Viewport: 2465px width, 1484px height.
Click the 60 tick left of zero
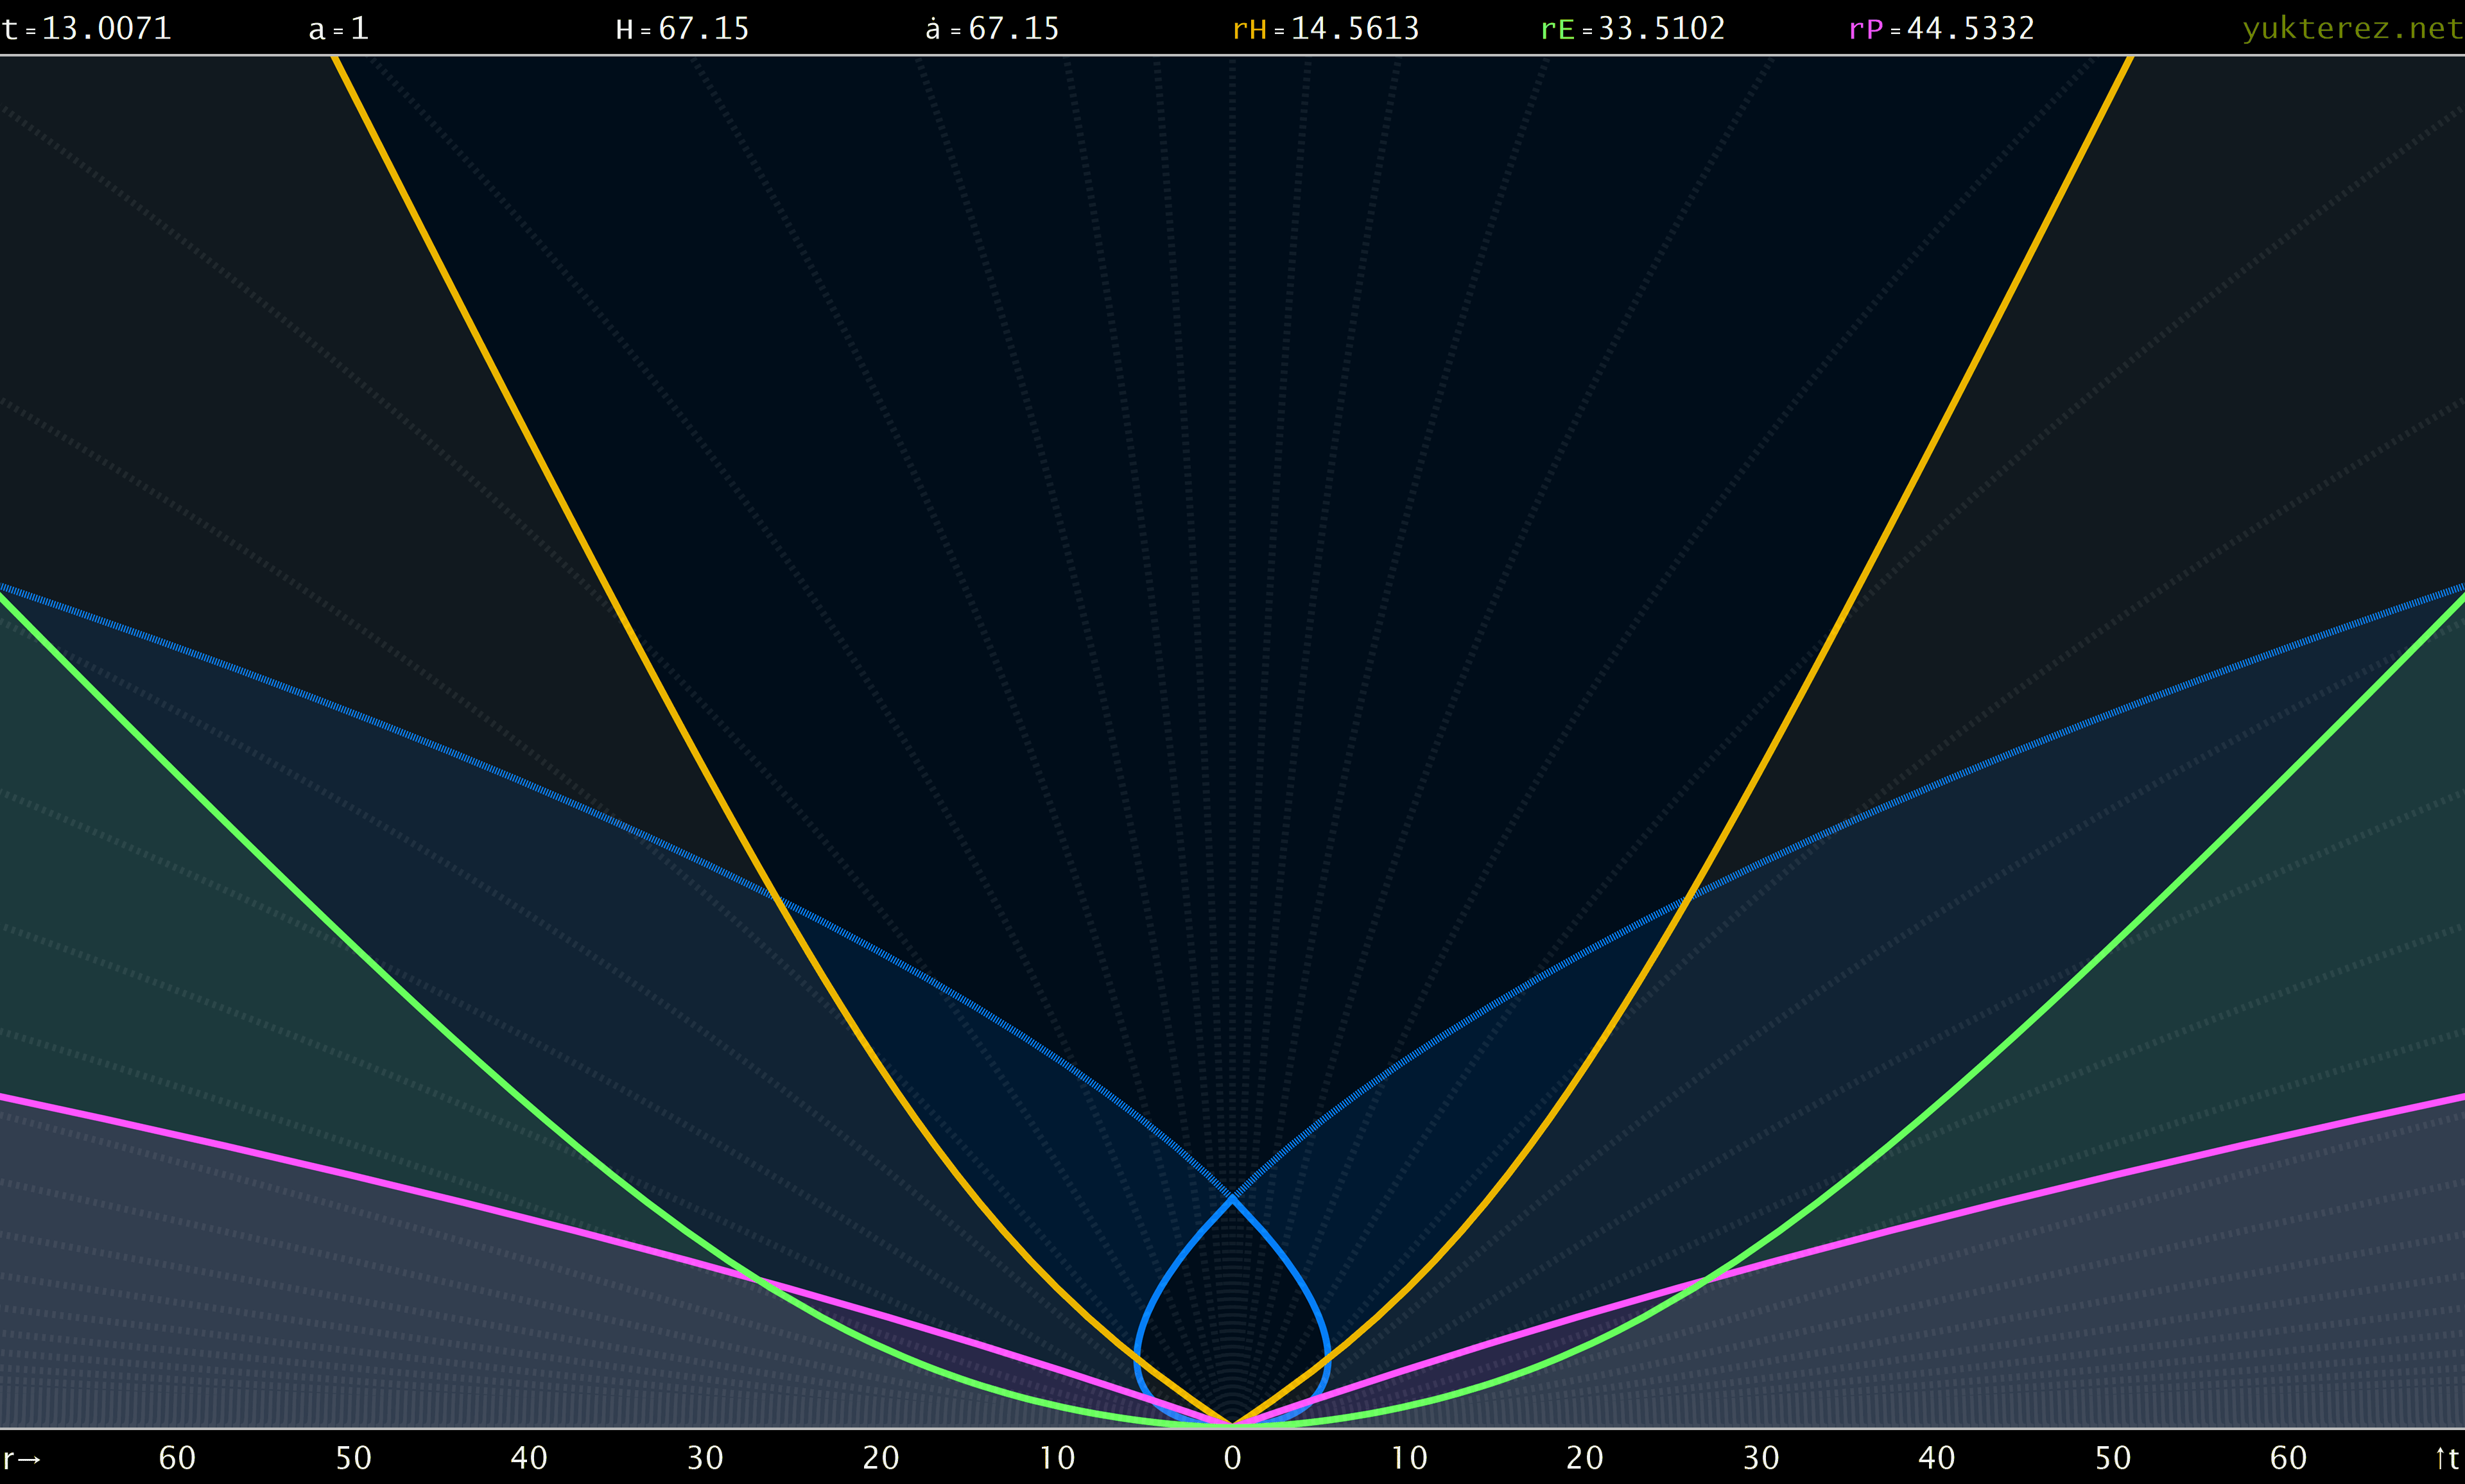coord(177,1458)
